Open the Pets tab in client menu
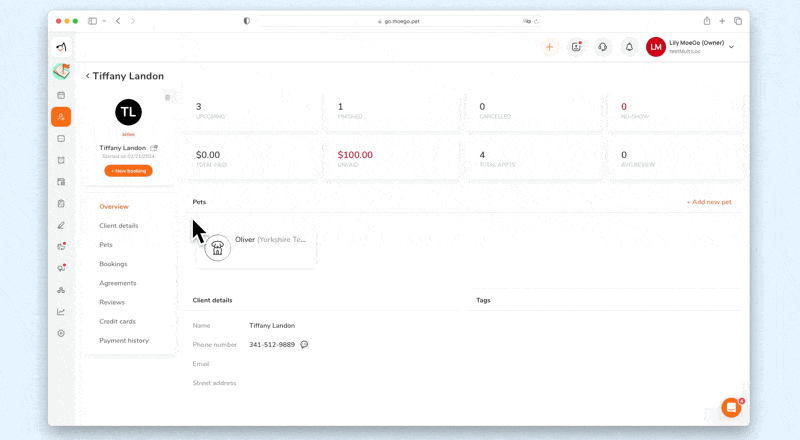Screen dimensions: 800x440 click(x=106, y=245)
